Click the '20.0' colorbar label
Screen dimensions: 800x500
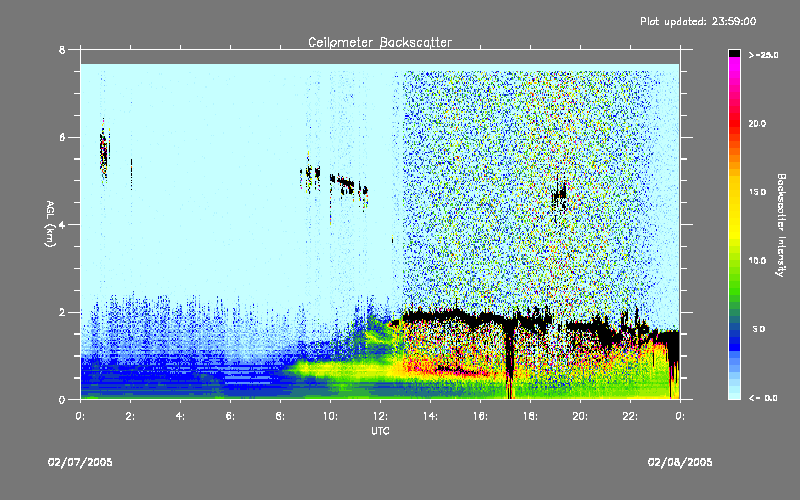click(x=757, y=123)
